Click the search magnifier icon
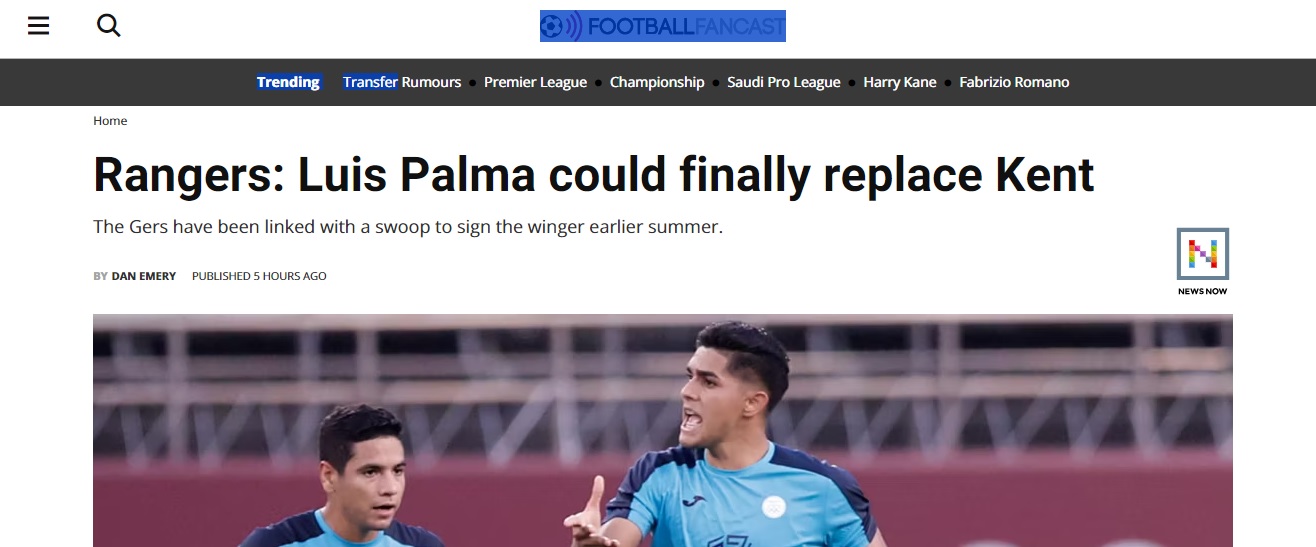Image resolution: width=1316 pixels, height=547 pixels. coord(108,26)
